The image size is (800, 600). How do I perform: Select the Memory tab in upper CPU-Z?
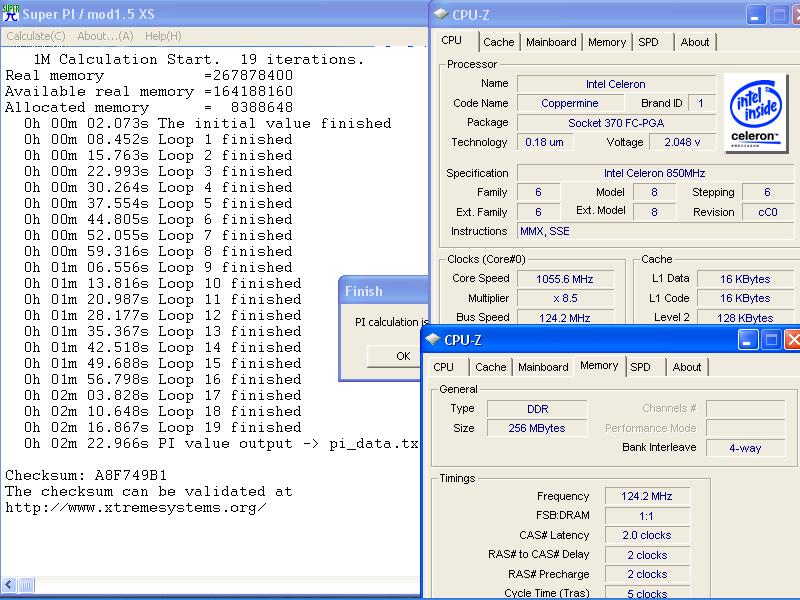pos(607,42)
